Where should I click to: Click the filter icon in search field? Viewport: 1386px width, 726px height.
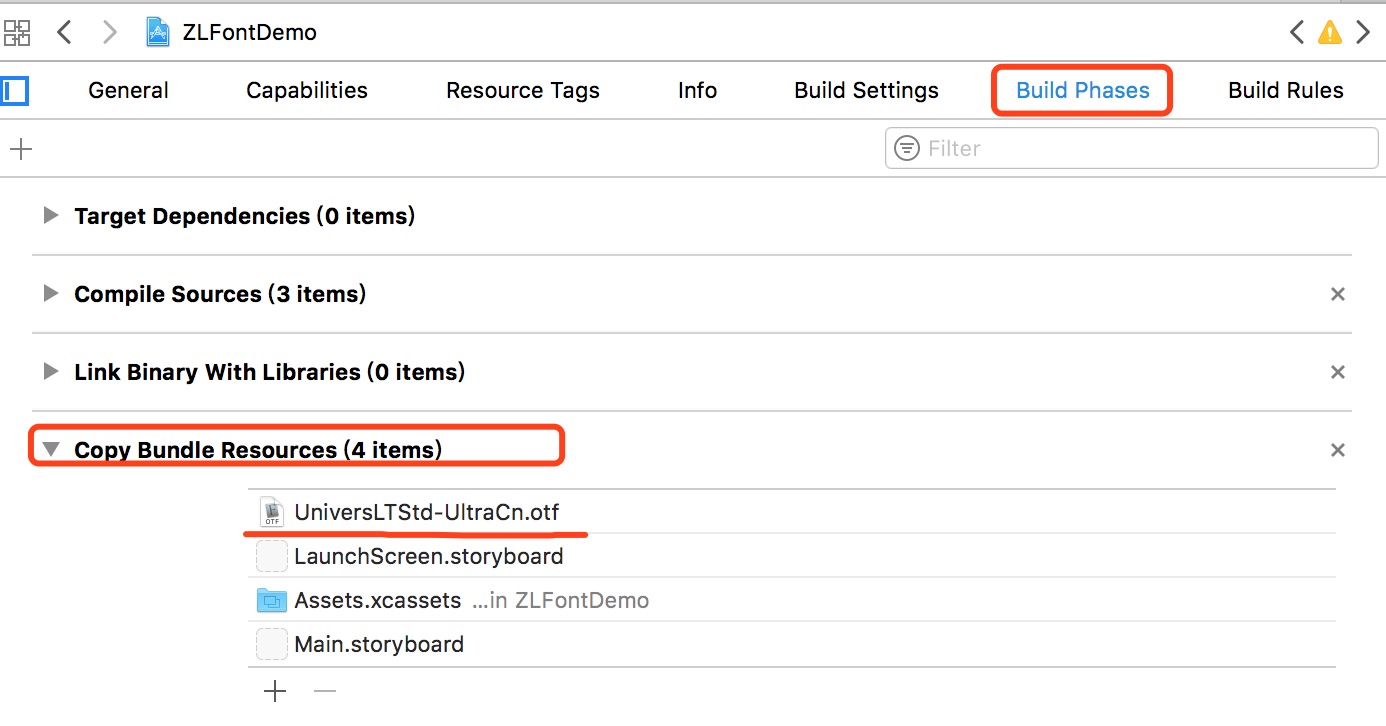pyautogui.click(x=907, y=149)
